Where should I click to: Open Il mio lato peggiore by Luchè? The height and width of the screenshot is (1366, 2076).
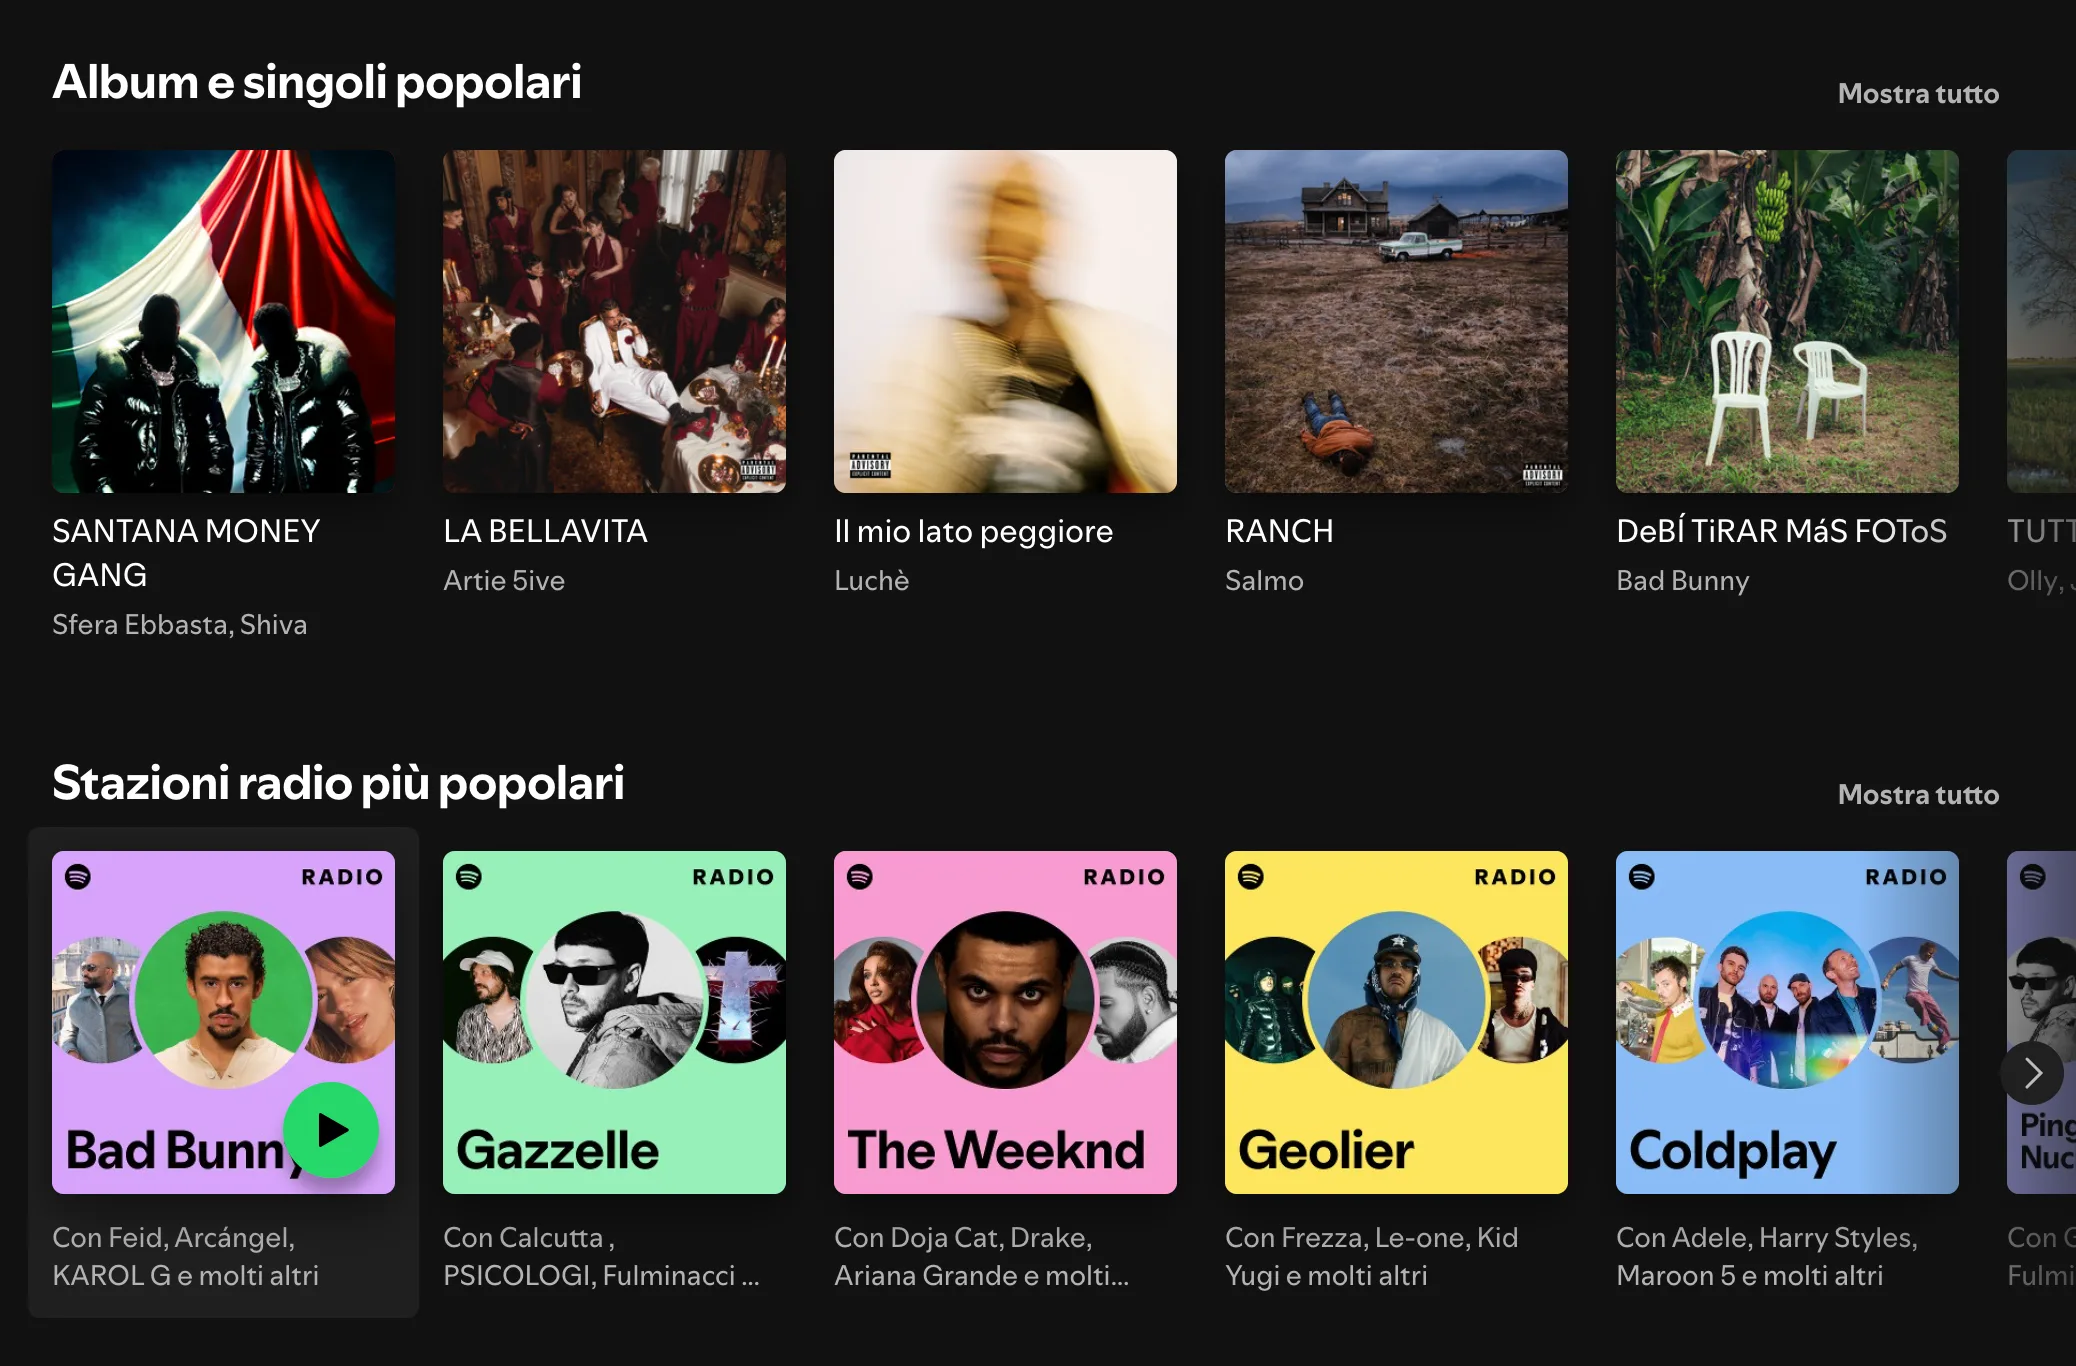[1005, 320]
